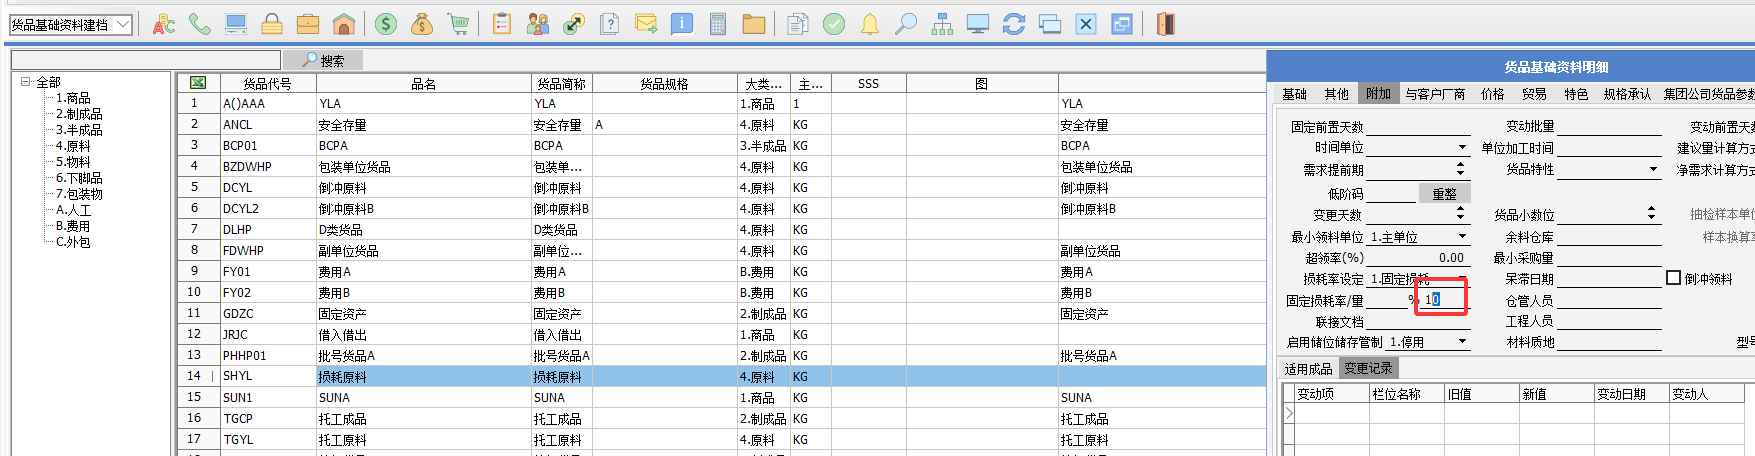Image resolution: width=1755 pixels, height=456 pixels.
Task: Enable the 倒冲领料 checkbox
Action: (1673, 278)
